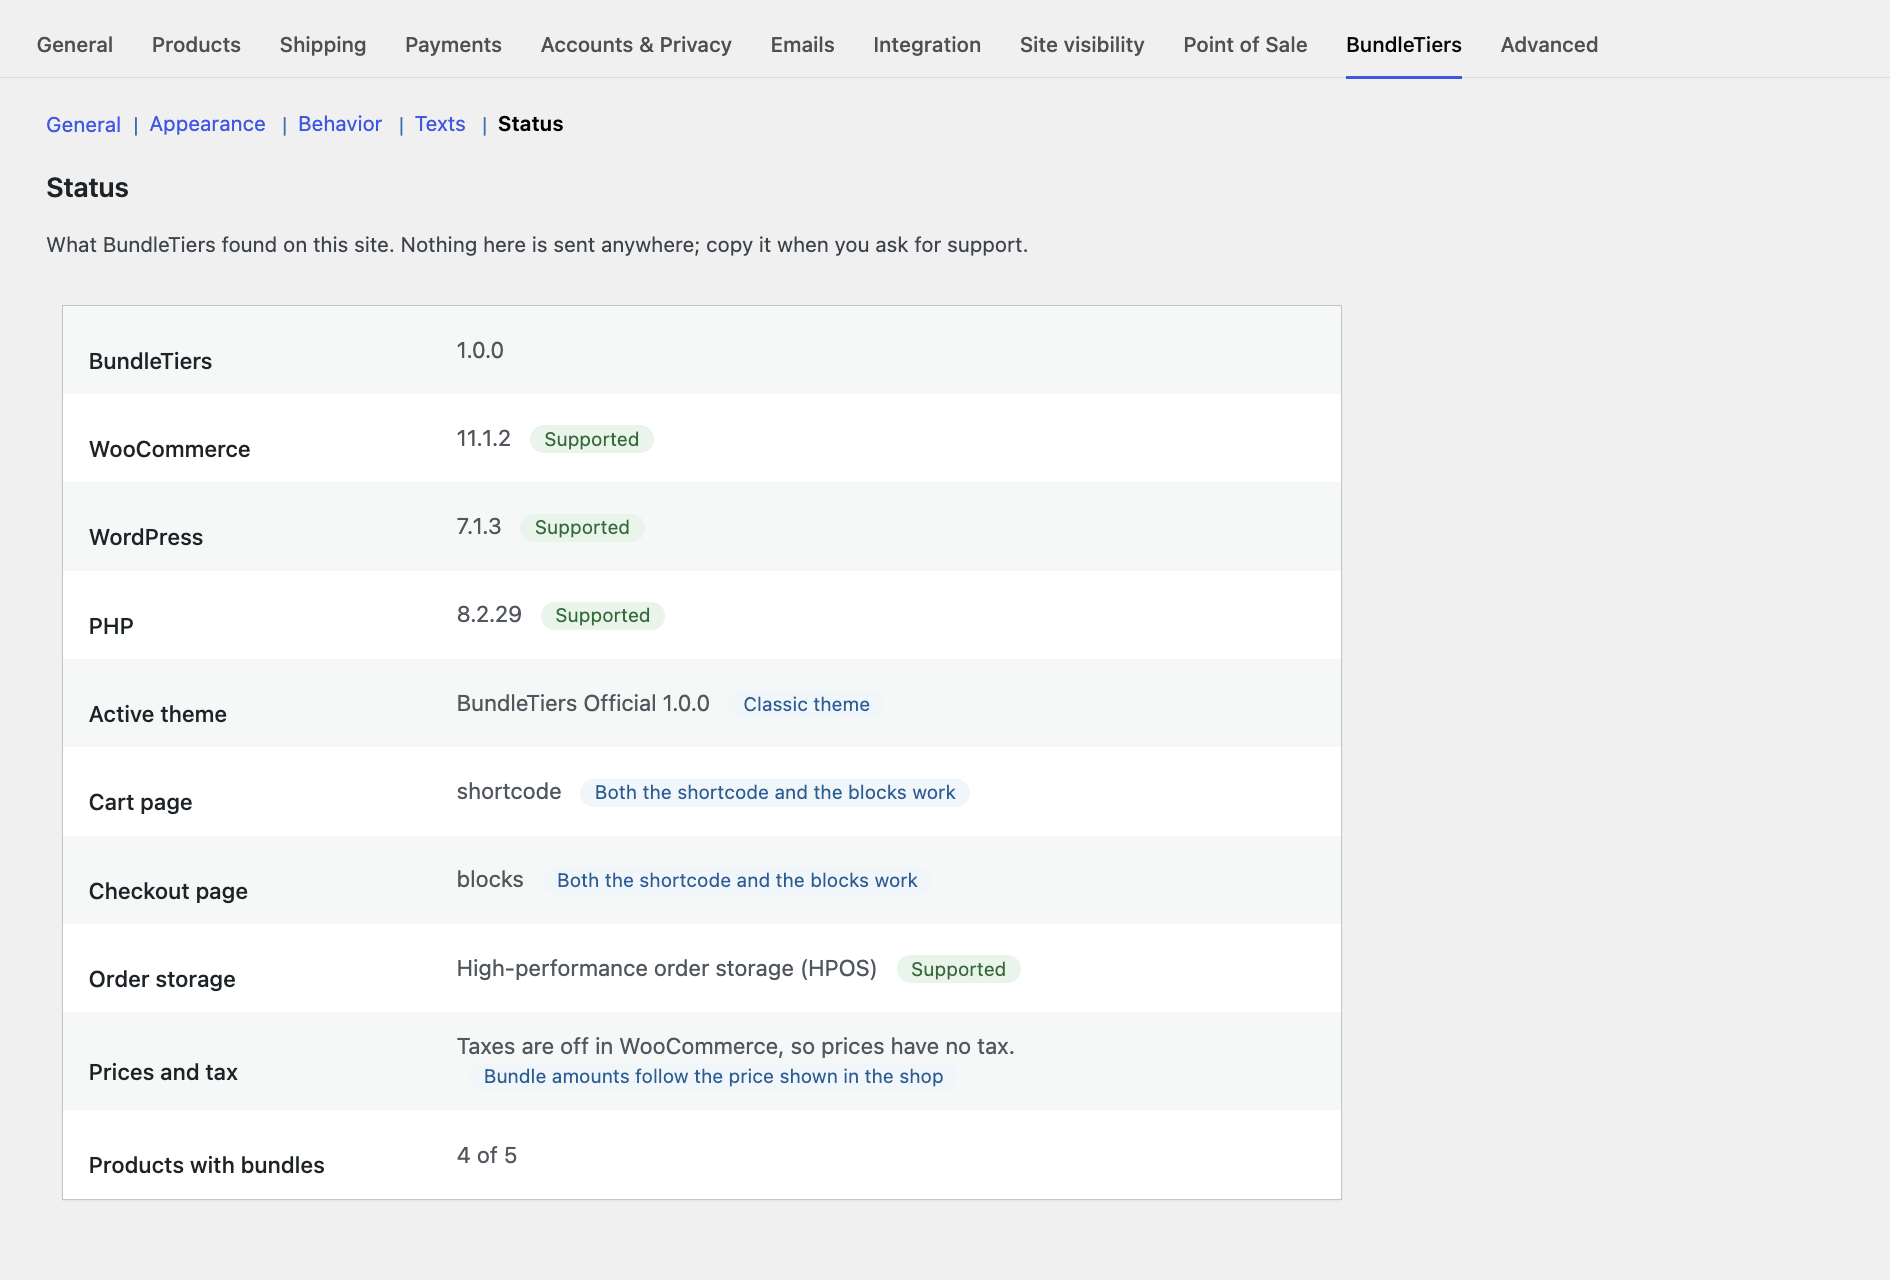Select the current Status sub-section
Screen dimensions: 1890x1280
click(530, 124)
